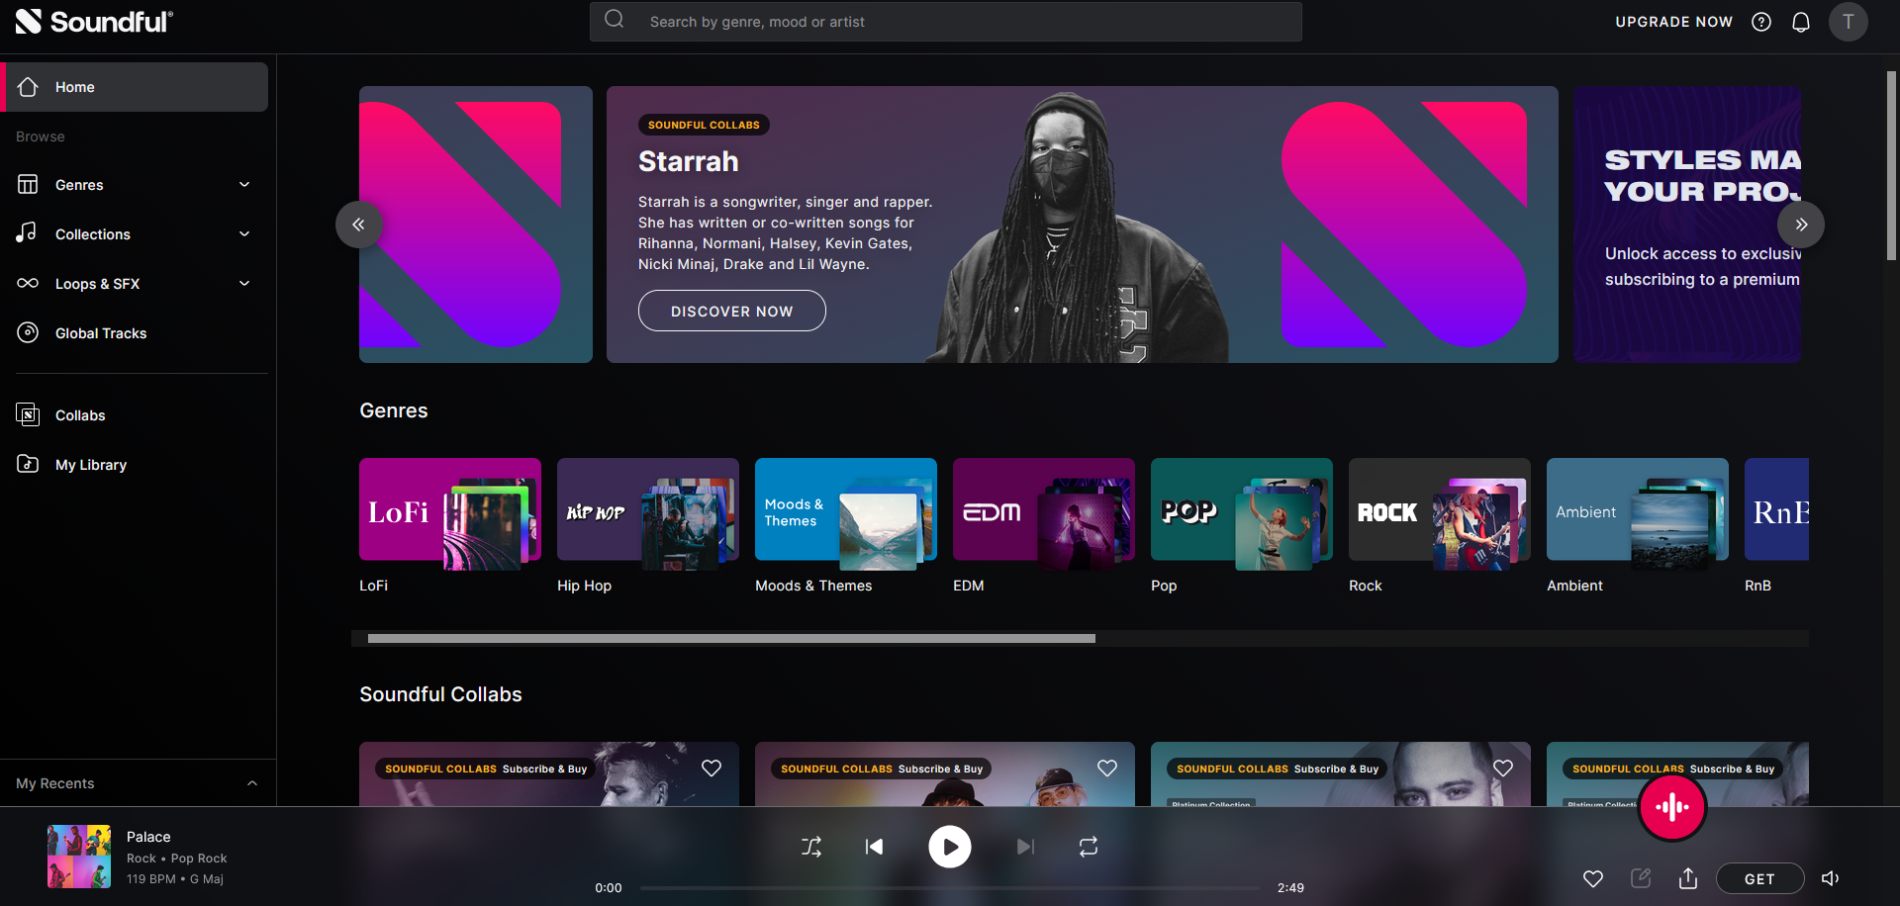The image size is (1900, 906).
Task: Favorite the second Soundful Collabs card
Action: 1107,768
